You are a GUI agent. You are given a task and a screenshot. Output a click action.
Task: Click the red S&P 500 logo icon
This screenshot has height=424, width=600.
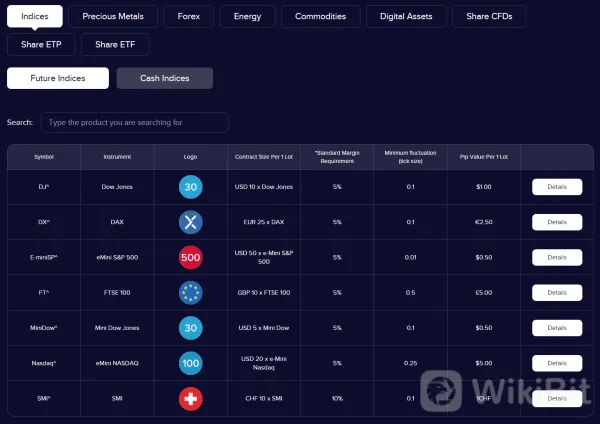coord(191,257)
